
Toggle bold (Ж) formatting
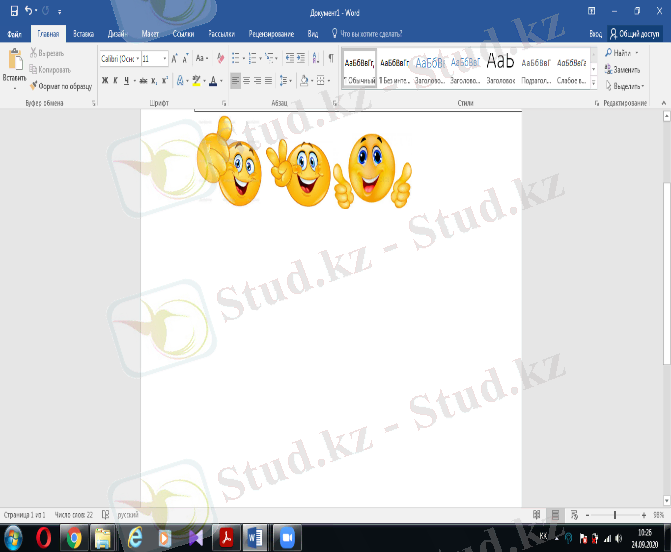(x=104, y=80)
